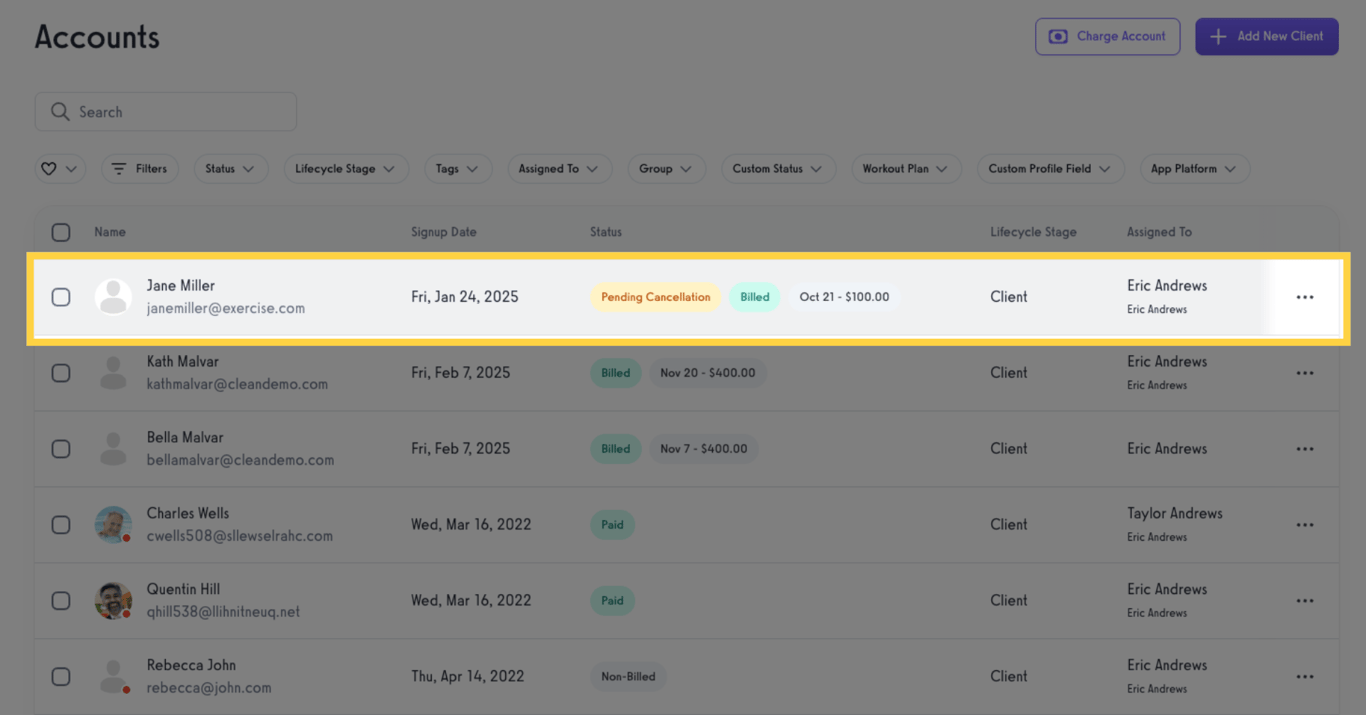Click the Assigned To column header
Screen dimensions: 1366x715
(x=1159, y=232)
